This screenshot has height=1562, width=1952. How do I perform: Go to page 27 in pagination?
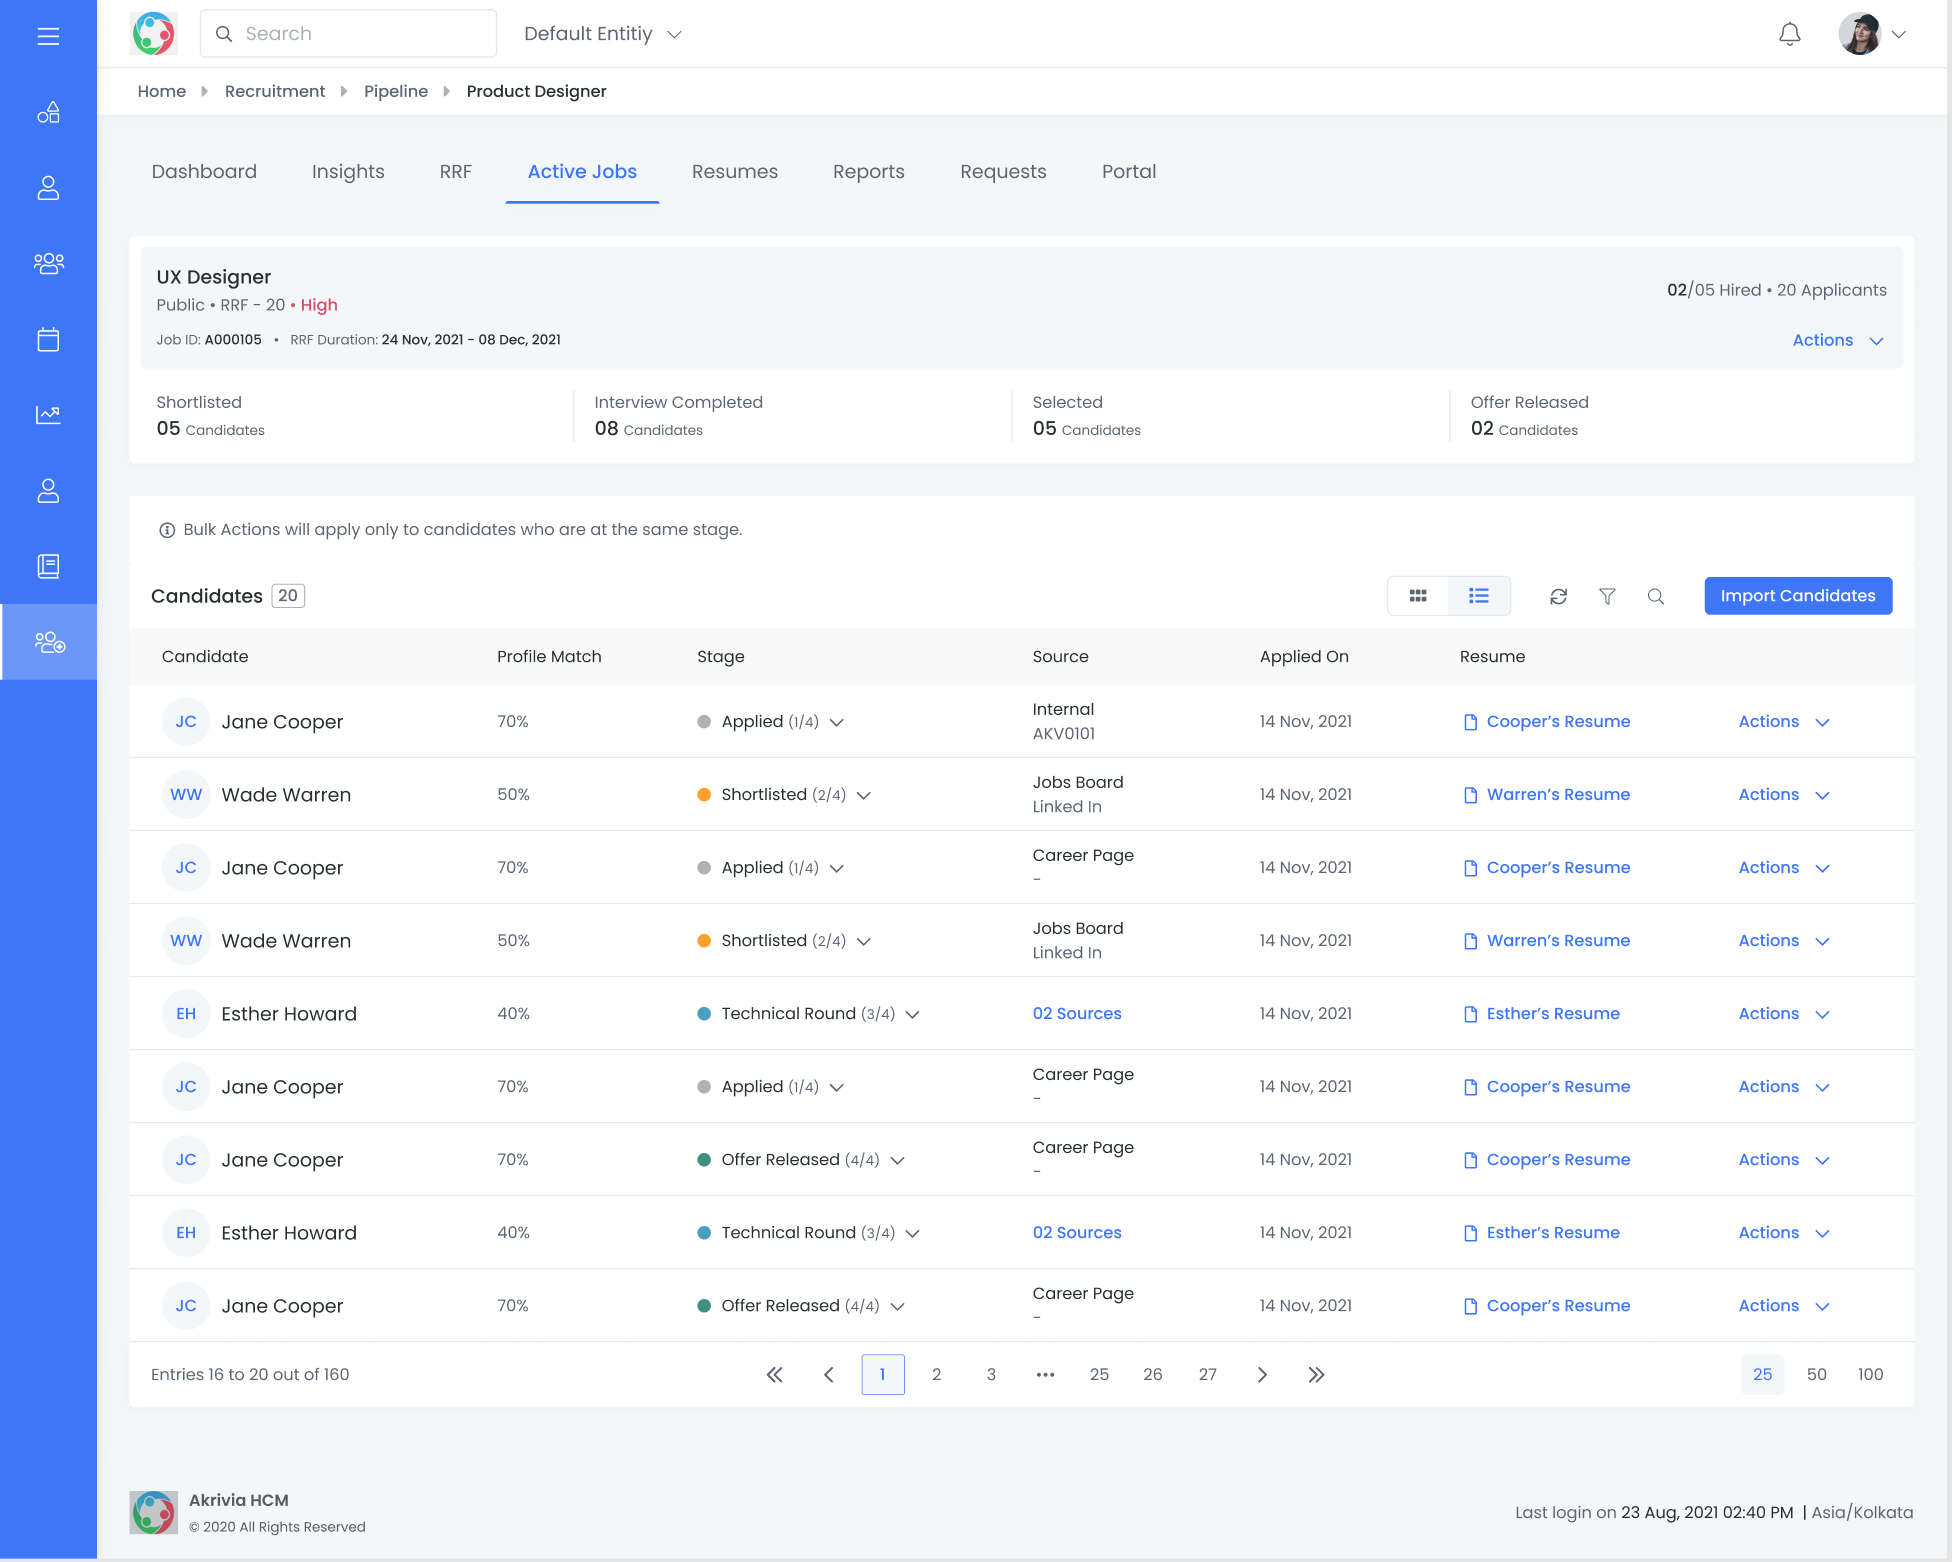pyautogui.click(x=1207, y=1374)
